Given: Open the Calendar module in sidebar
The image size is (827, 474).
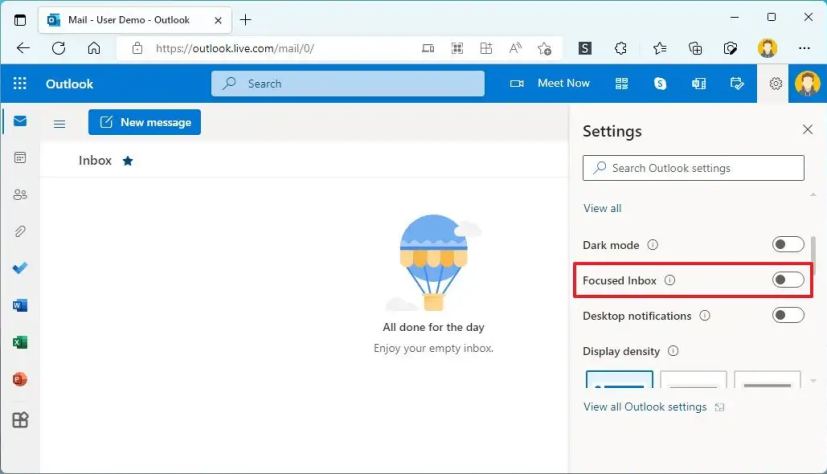Looking at the screenshot, I should click(20, 158).
